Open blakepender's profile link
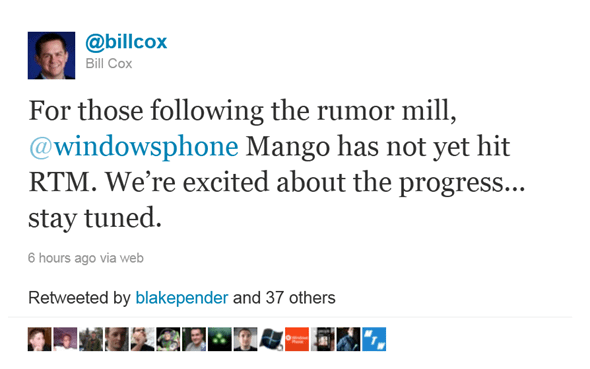This screenshot has height=369, width=590. tap(182, 298)
